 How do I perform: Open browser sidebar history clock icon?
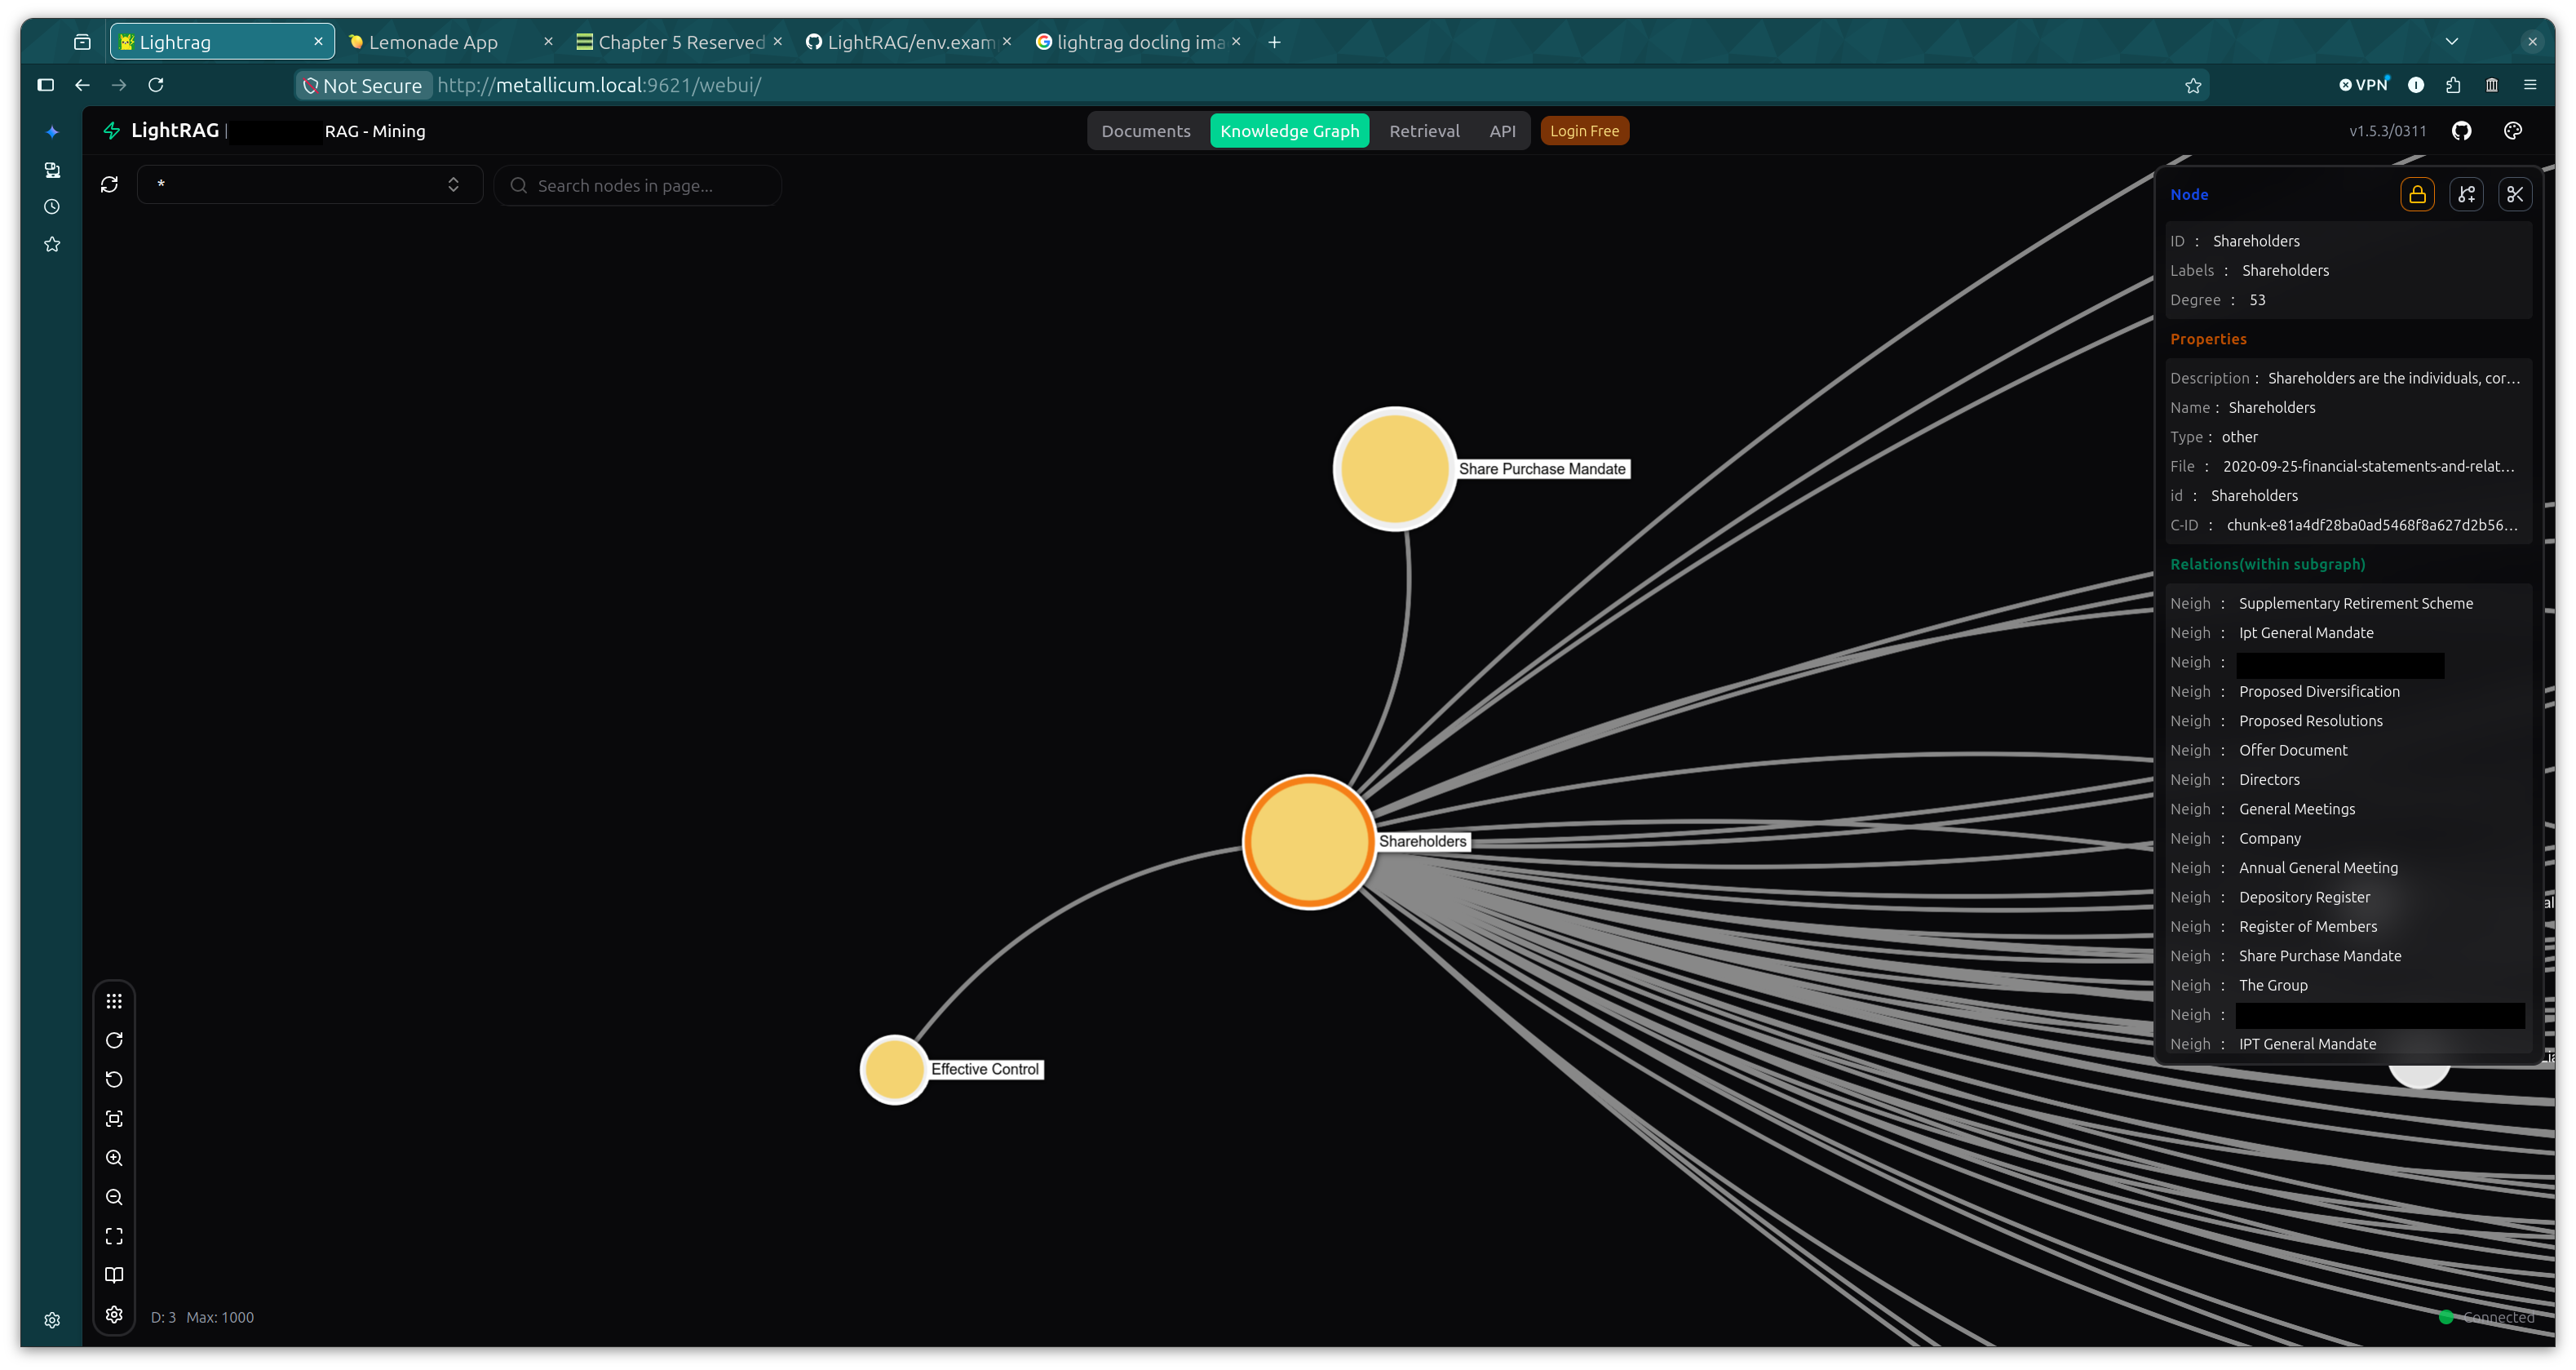tap(52, 207)
